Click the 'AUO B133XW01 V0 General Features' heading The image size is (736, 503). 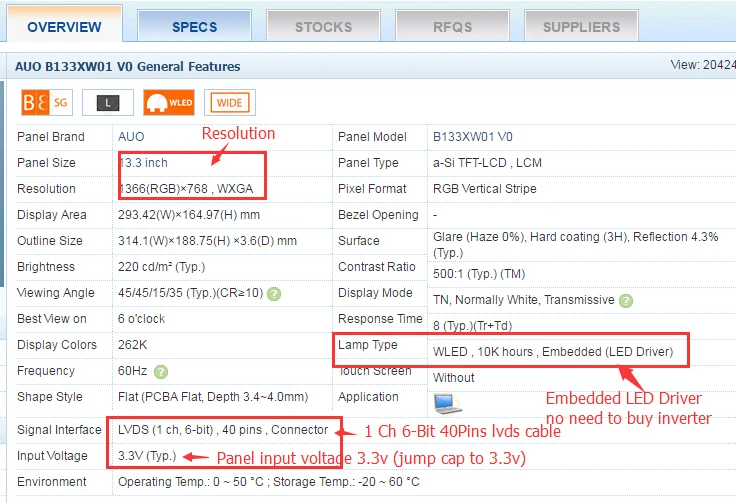(128, 66)
